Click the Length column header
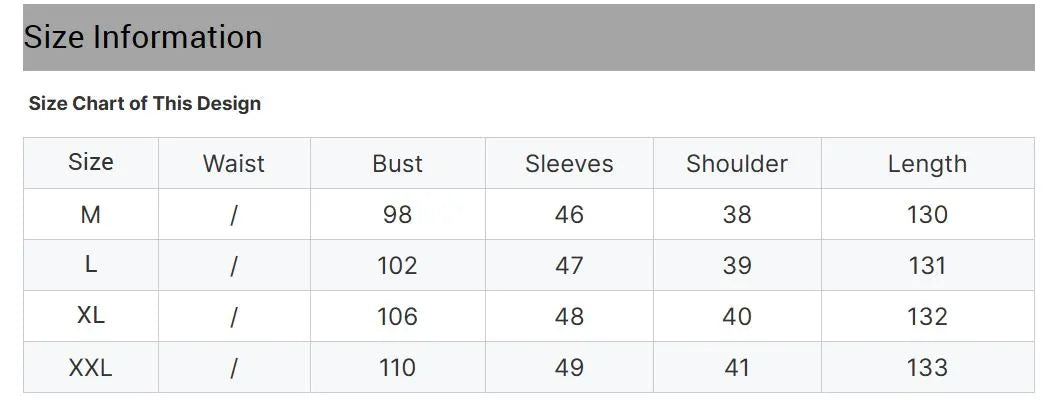The height and width of the screenshot is (400, 1047). (927, 164)
